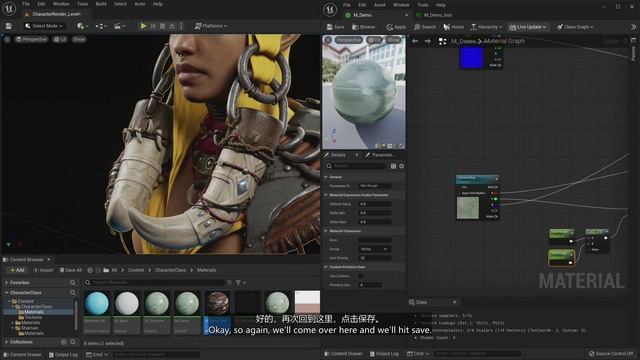This screenshot has height=360, width=640.
Task: Open the Group dropdown in Details
Action: (375, 249)
